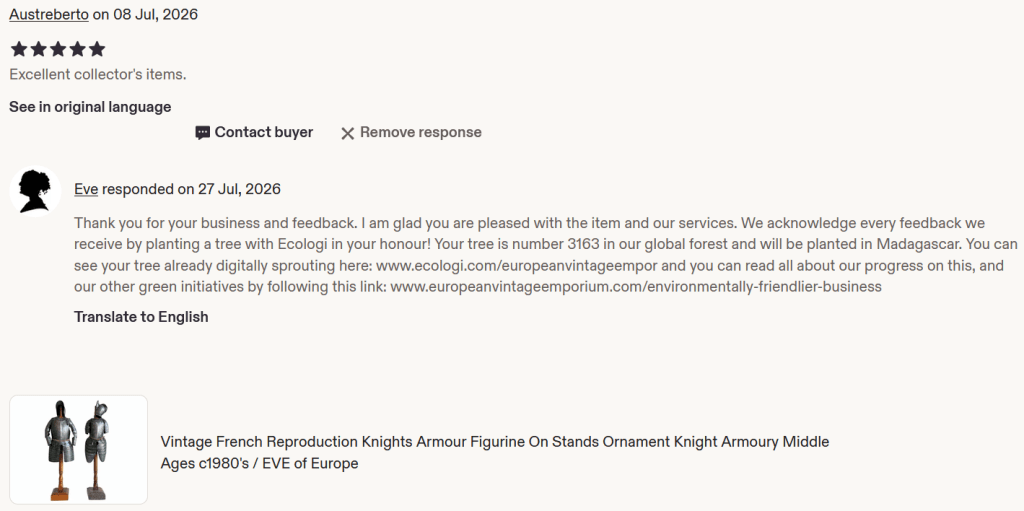1024x511 pixels.
Task: Click the ecologi.com/europeanvintageempor URL text
Action: coord(517,266)
